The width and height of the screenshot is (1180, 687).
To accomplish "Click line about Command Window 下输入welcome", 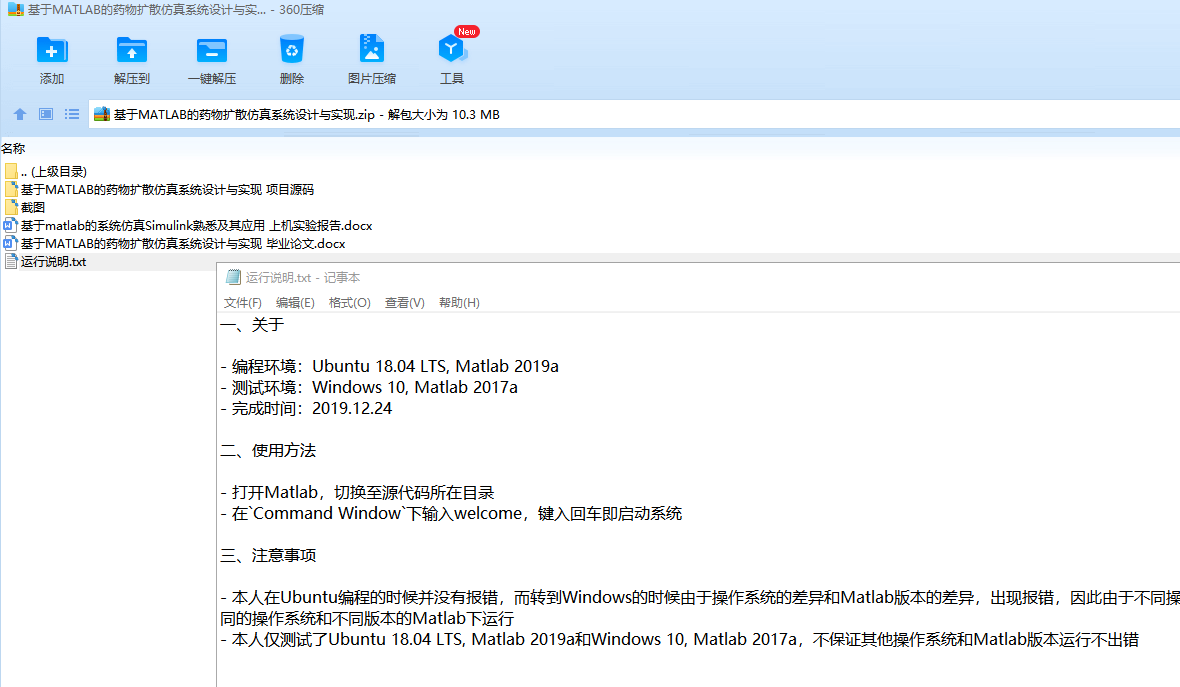I will tap(452, 514).
